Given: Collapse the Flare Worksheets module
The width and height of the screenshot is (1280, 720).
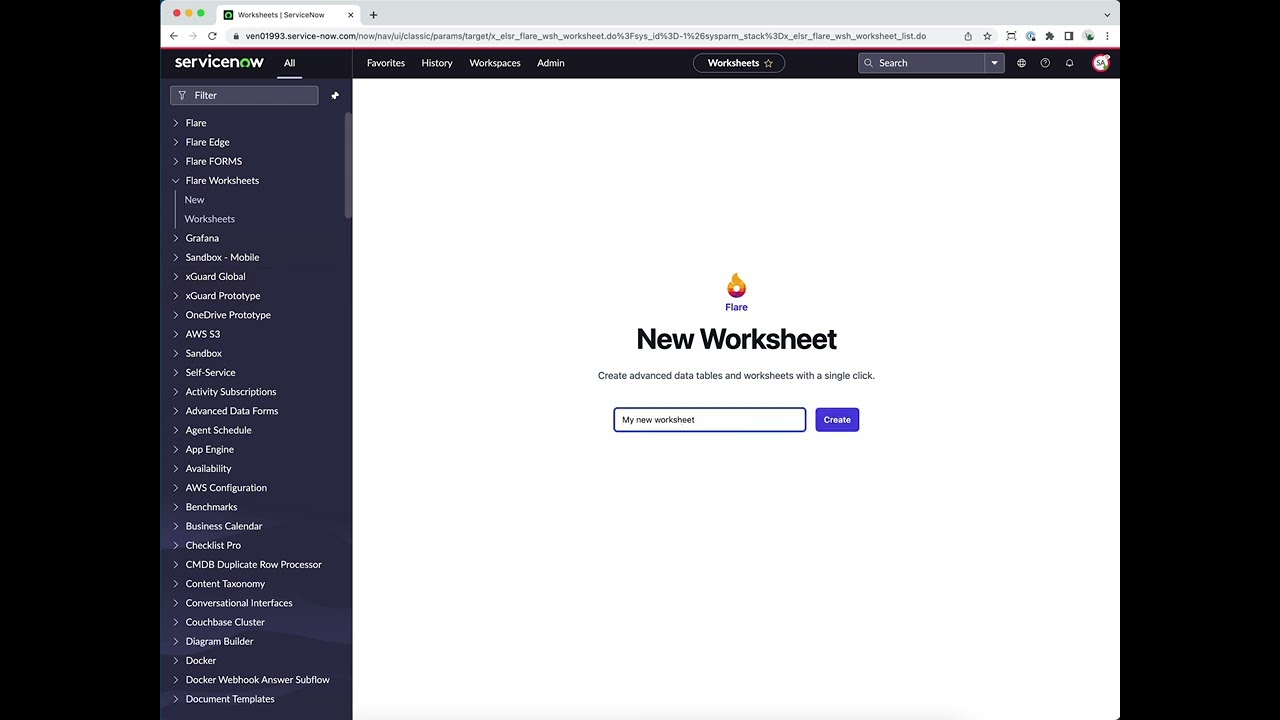Looking at the screenshot, I should tap(176, 181).
